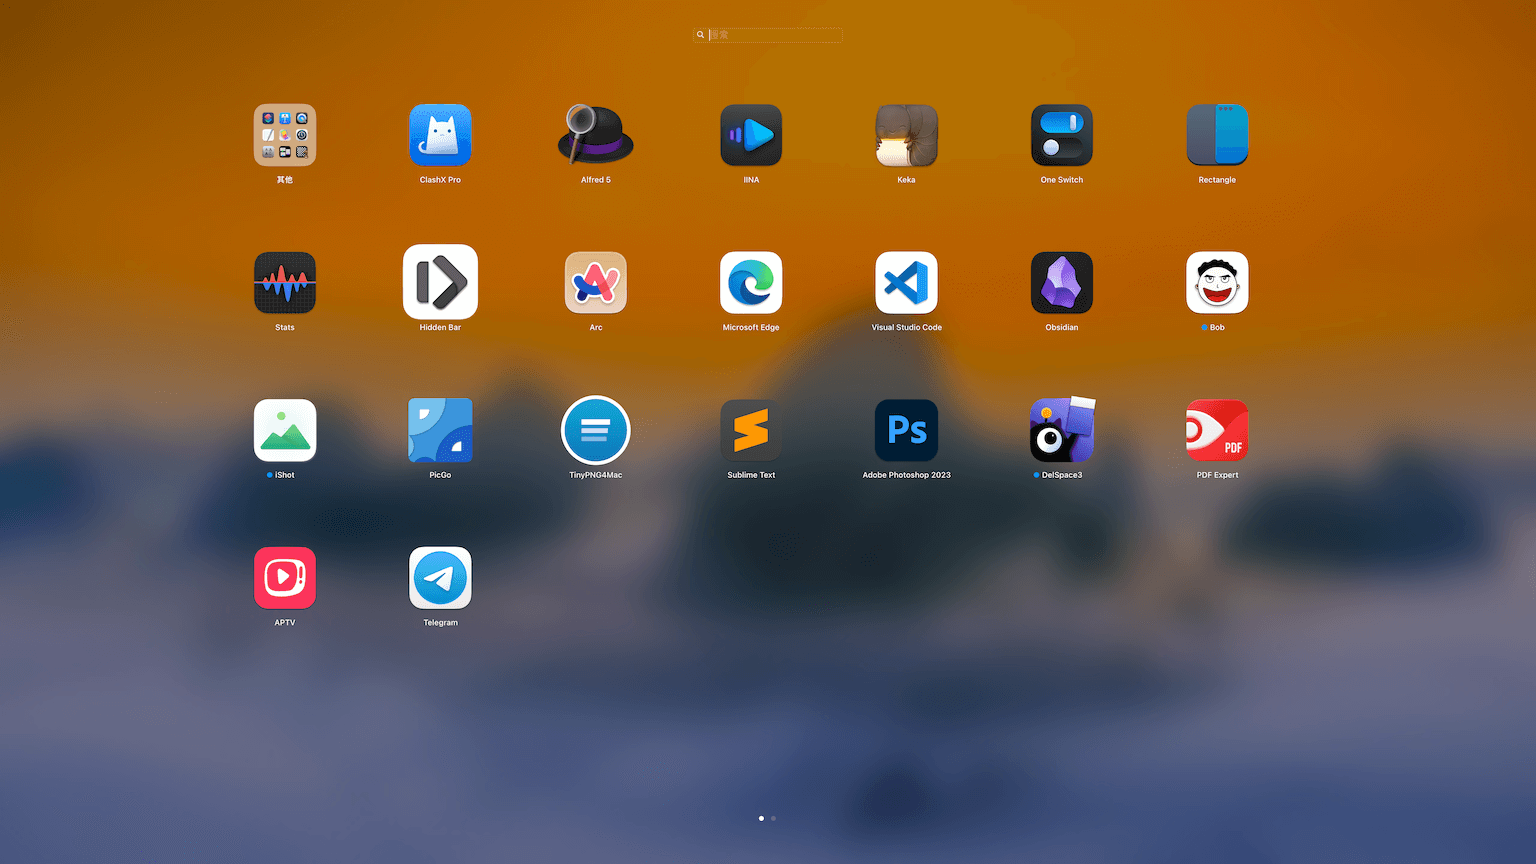1536x864 pixels.
Task: Open PDF Expert
Action: [1217, 430]
